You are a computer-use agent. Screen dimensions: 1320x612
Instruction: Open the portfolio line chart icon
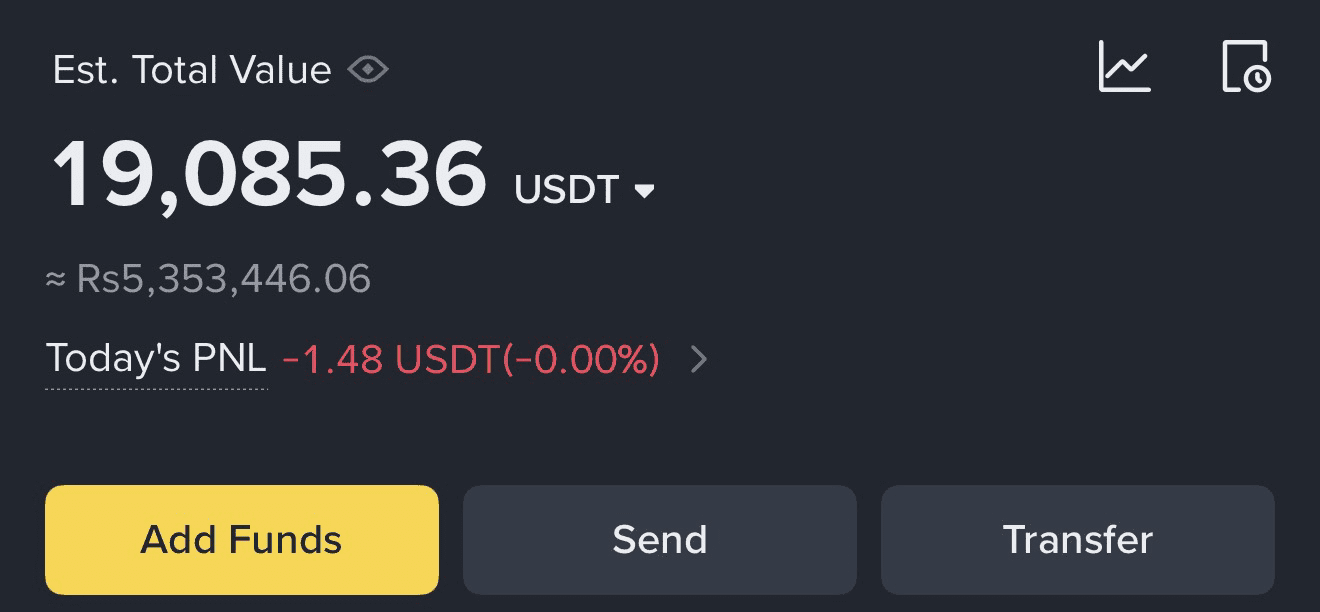point(1125,67)
